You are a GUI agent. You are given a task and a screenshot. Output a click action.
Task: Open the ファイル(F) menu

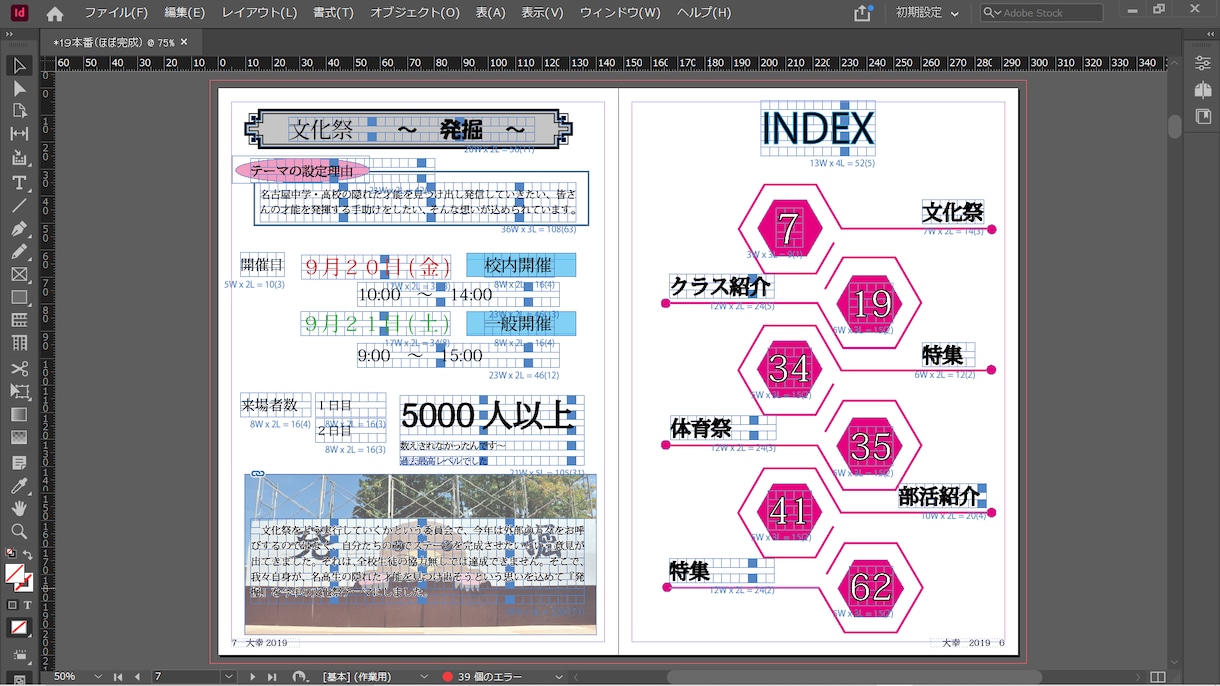[x=116, y=13]
